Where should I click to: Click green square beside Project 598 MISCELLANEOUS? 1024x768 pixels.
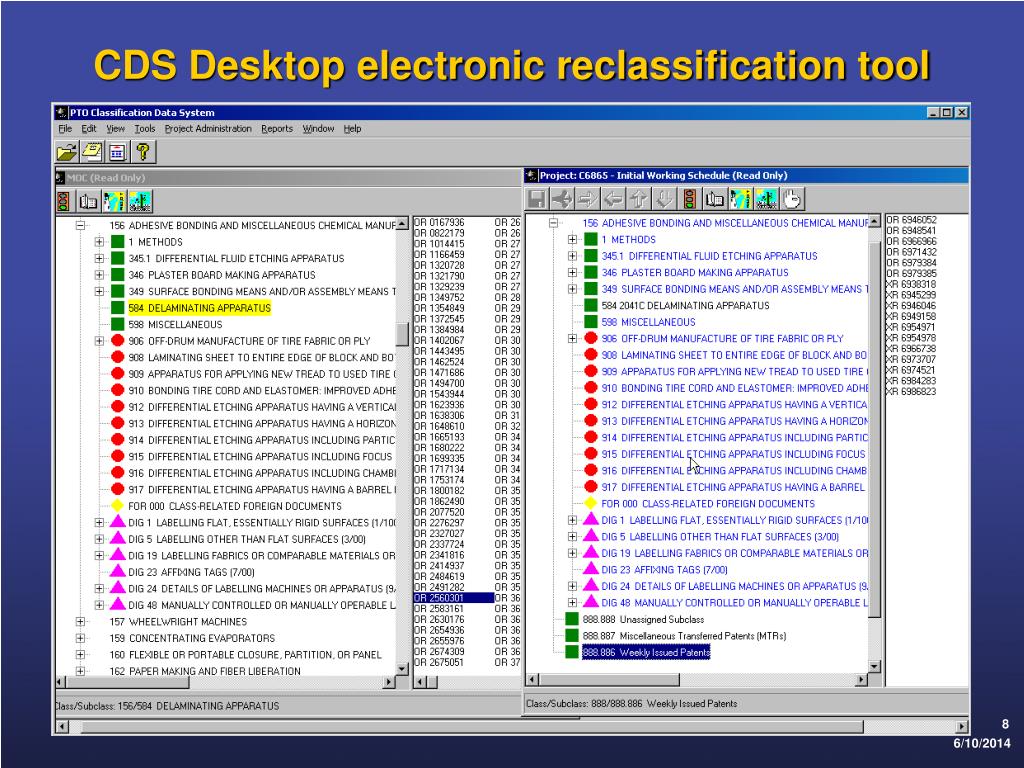591,321
